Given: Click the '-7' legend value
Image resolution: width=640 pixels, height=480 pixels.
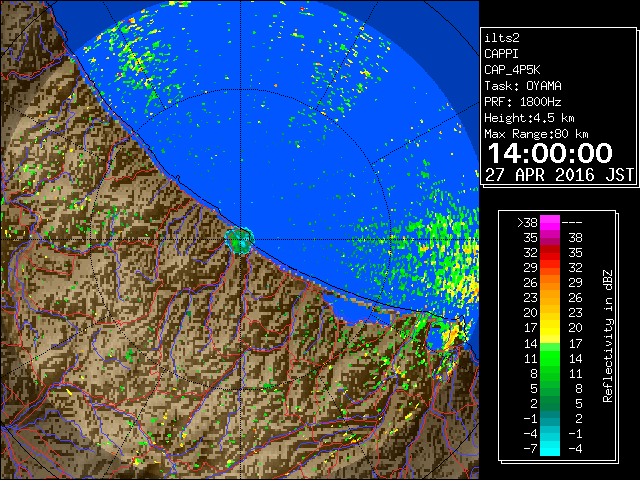Looking at the screenshot, I should [x=531, y=449].
